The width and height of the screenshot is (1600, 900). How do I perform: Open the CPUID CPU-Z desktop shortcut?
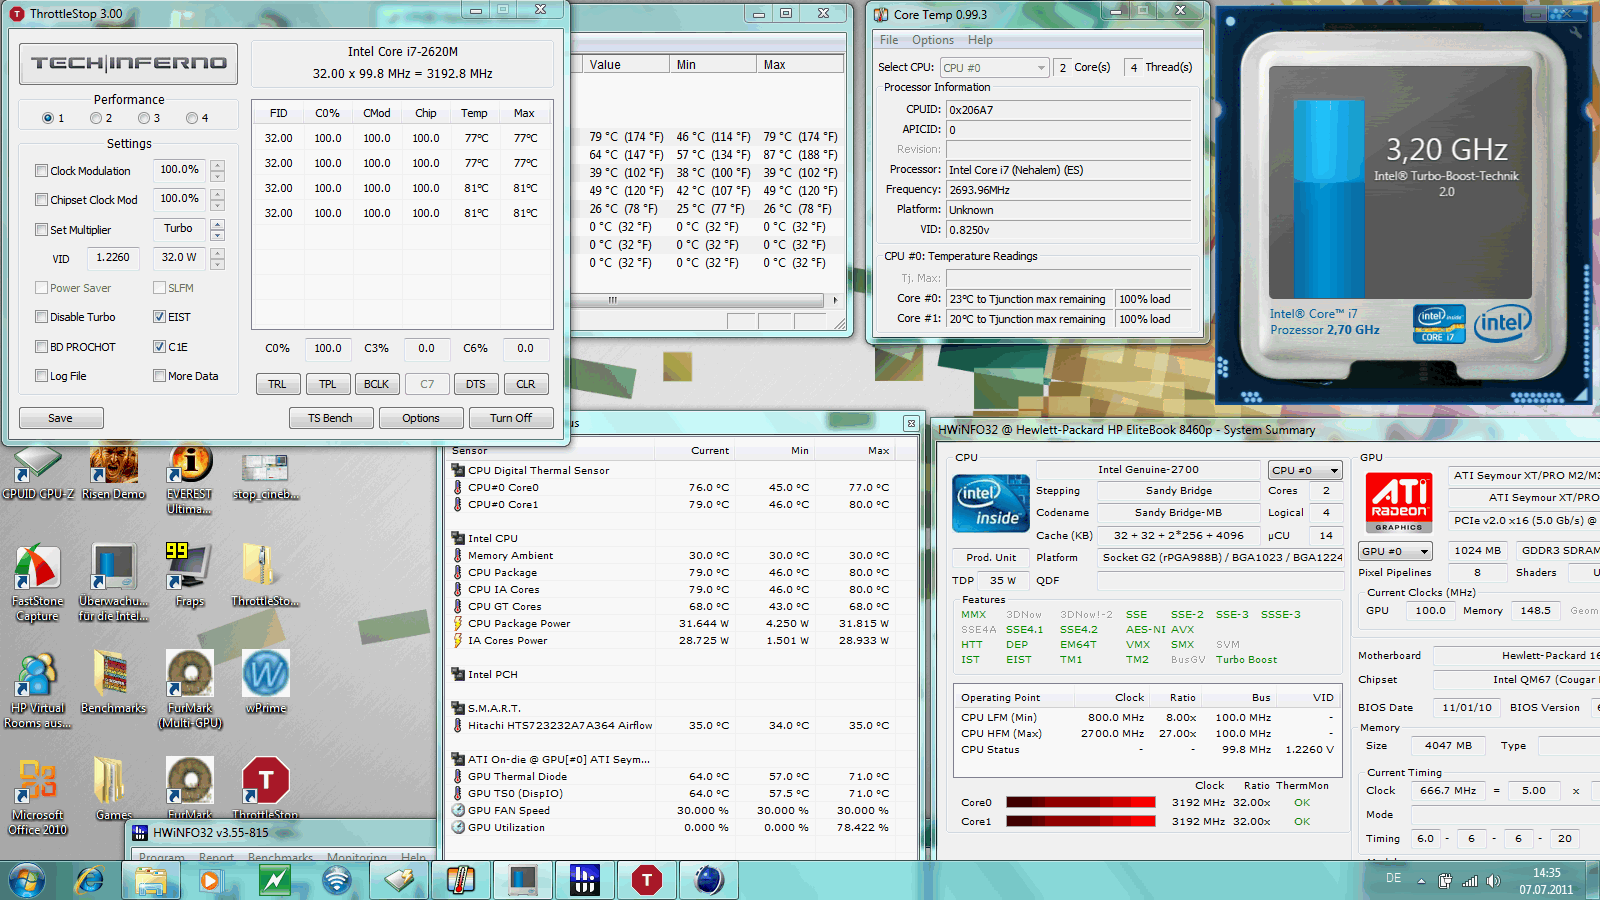click(38, 473)
